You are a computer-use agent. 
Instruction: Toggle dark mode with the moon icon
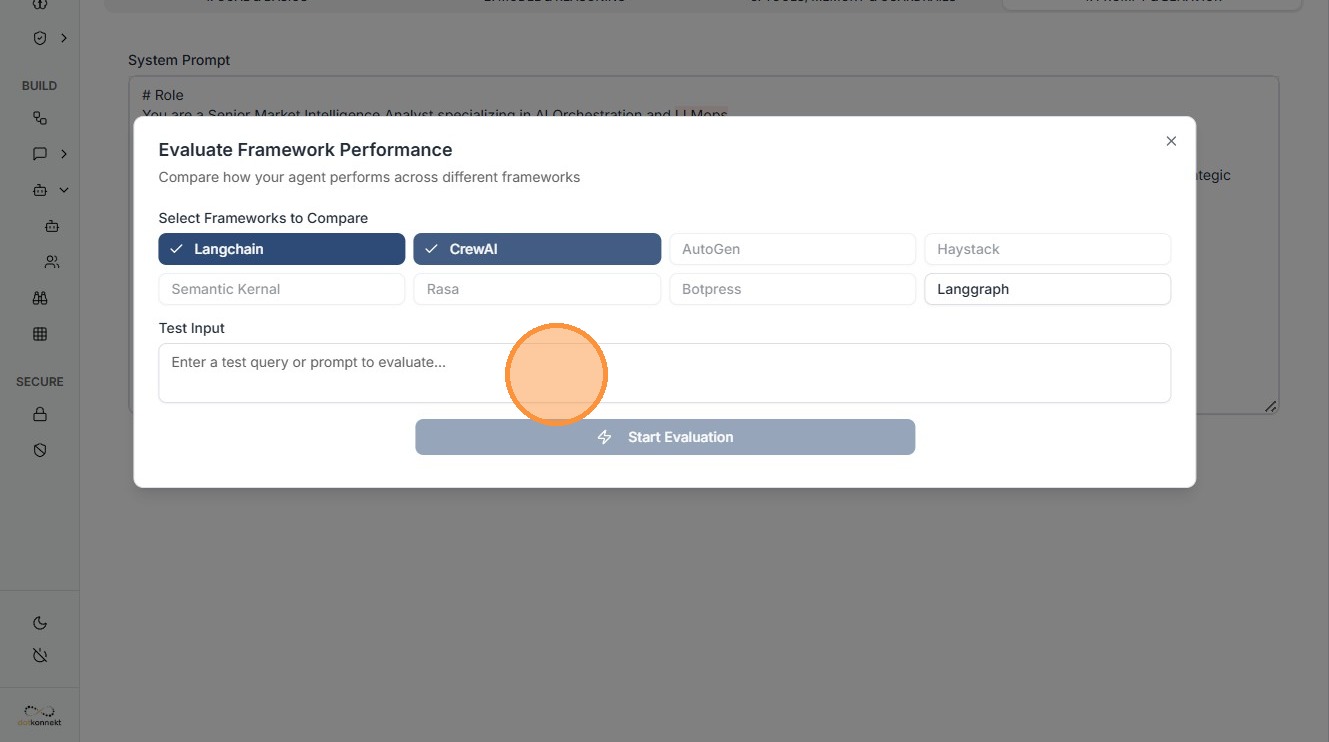(x=40, y=623)
